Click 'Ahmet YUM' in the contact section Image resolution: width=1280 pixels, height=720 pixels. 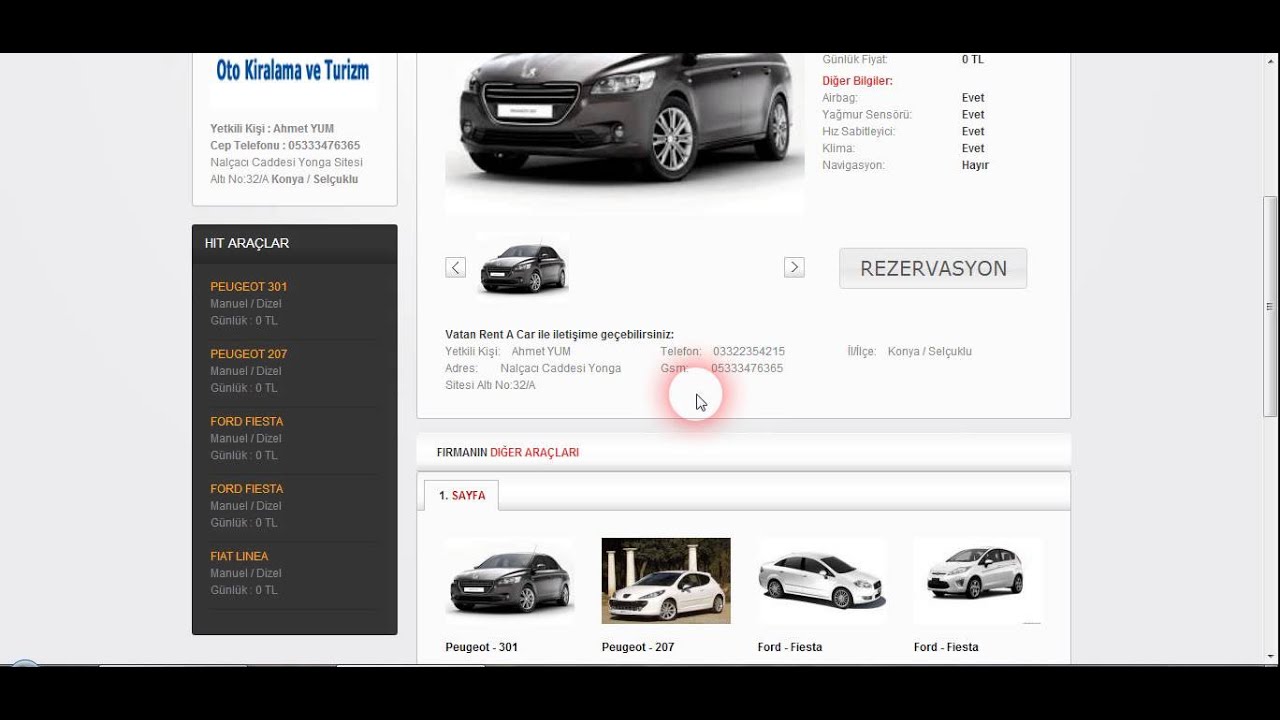click(541, 352)
